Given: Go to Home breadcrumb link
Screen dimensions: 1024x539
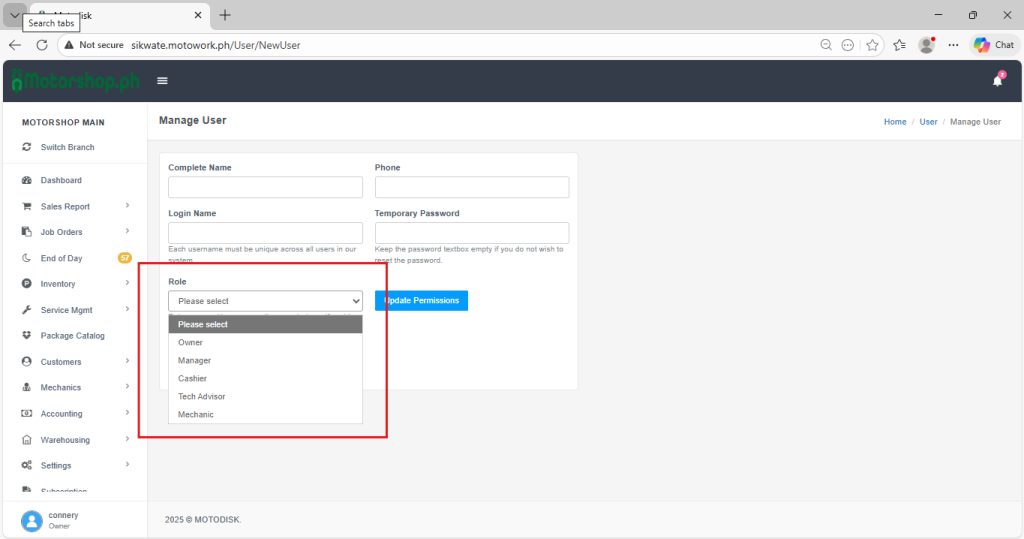Looking at the screenshot, I should (x=895, y=122).
